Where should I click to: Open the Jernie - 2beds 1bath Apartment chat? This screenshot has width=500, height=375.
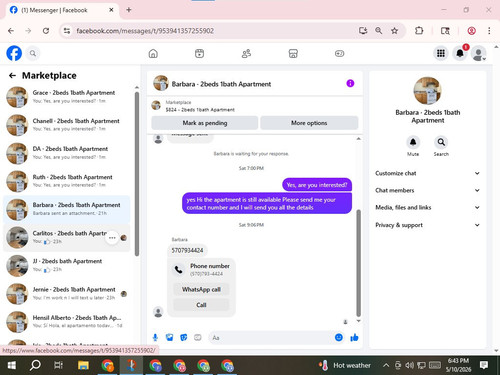click(67, 294)
